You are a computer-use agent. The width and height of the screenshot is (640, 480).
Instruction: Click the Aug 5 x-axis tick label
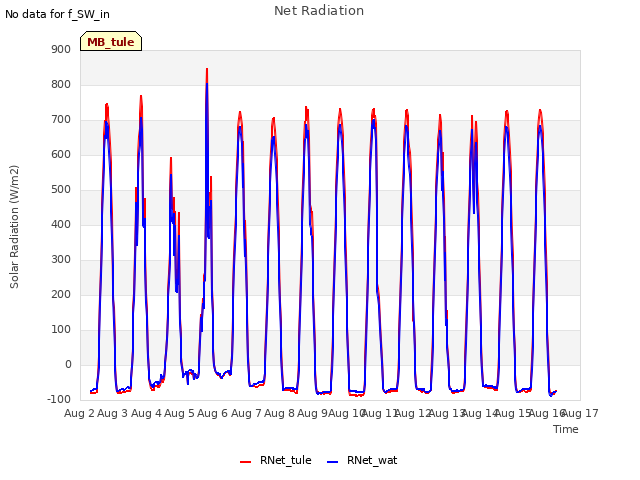[179, 413]
